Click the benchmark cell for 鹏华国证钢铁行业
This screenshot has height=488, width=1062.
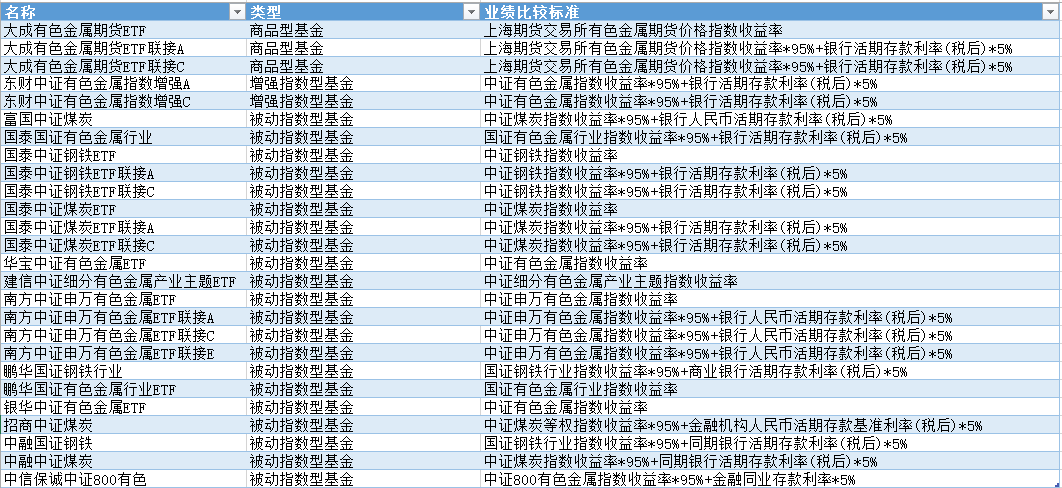click(771, 371)
